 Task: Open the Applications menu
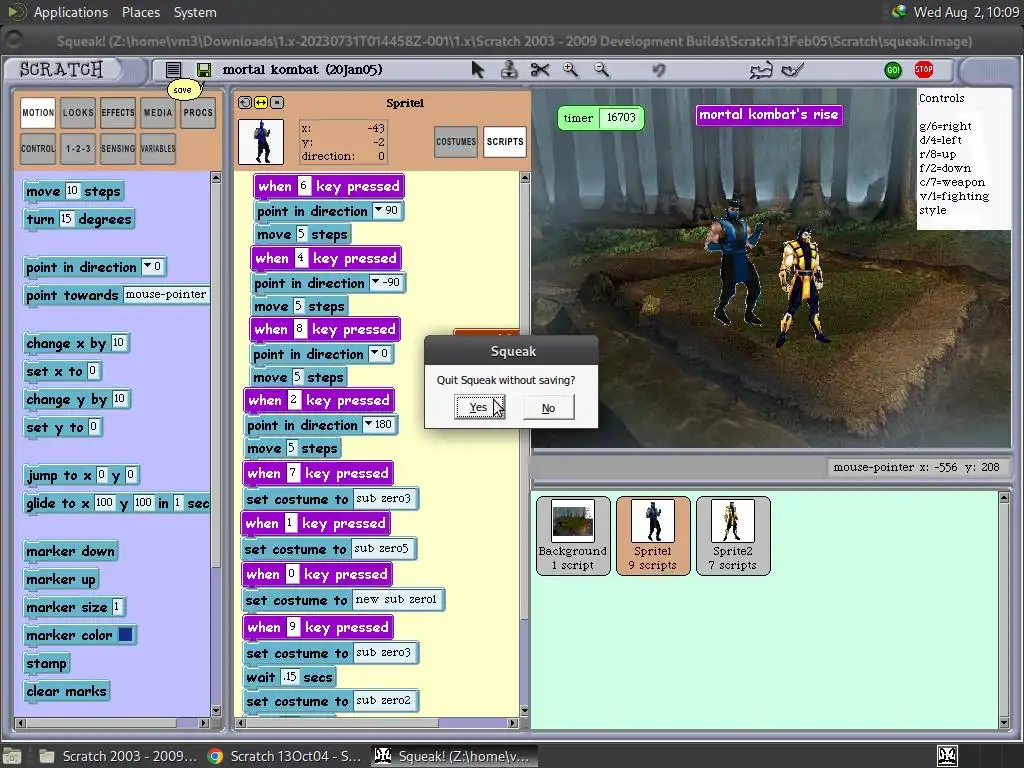[x=71, y=12]
